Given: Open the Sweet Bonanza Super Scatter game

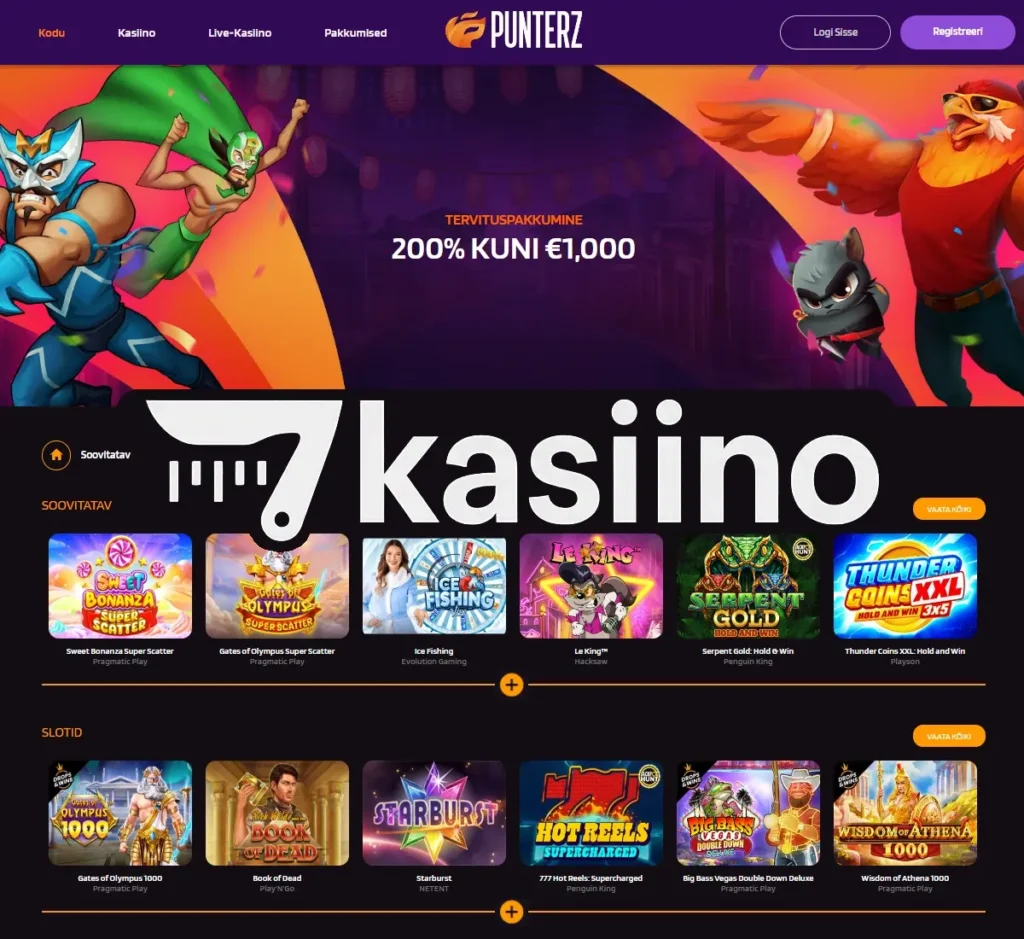Looking at the screenshot, I should coord(120,586).
